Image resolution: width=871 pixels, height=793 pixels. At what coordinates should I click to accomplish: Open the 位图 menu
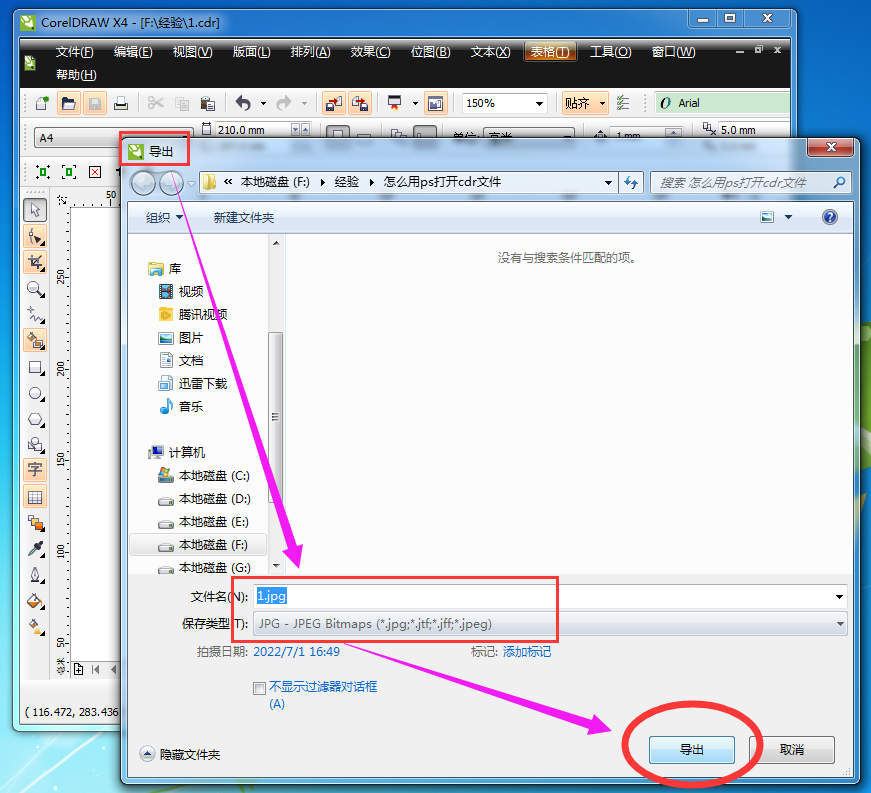click(x=430, y=51)
